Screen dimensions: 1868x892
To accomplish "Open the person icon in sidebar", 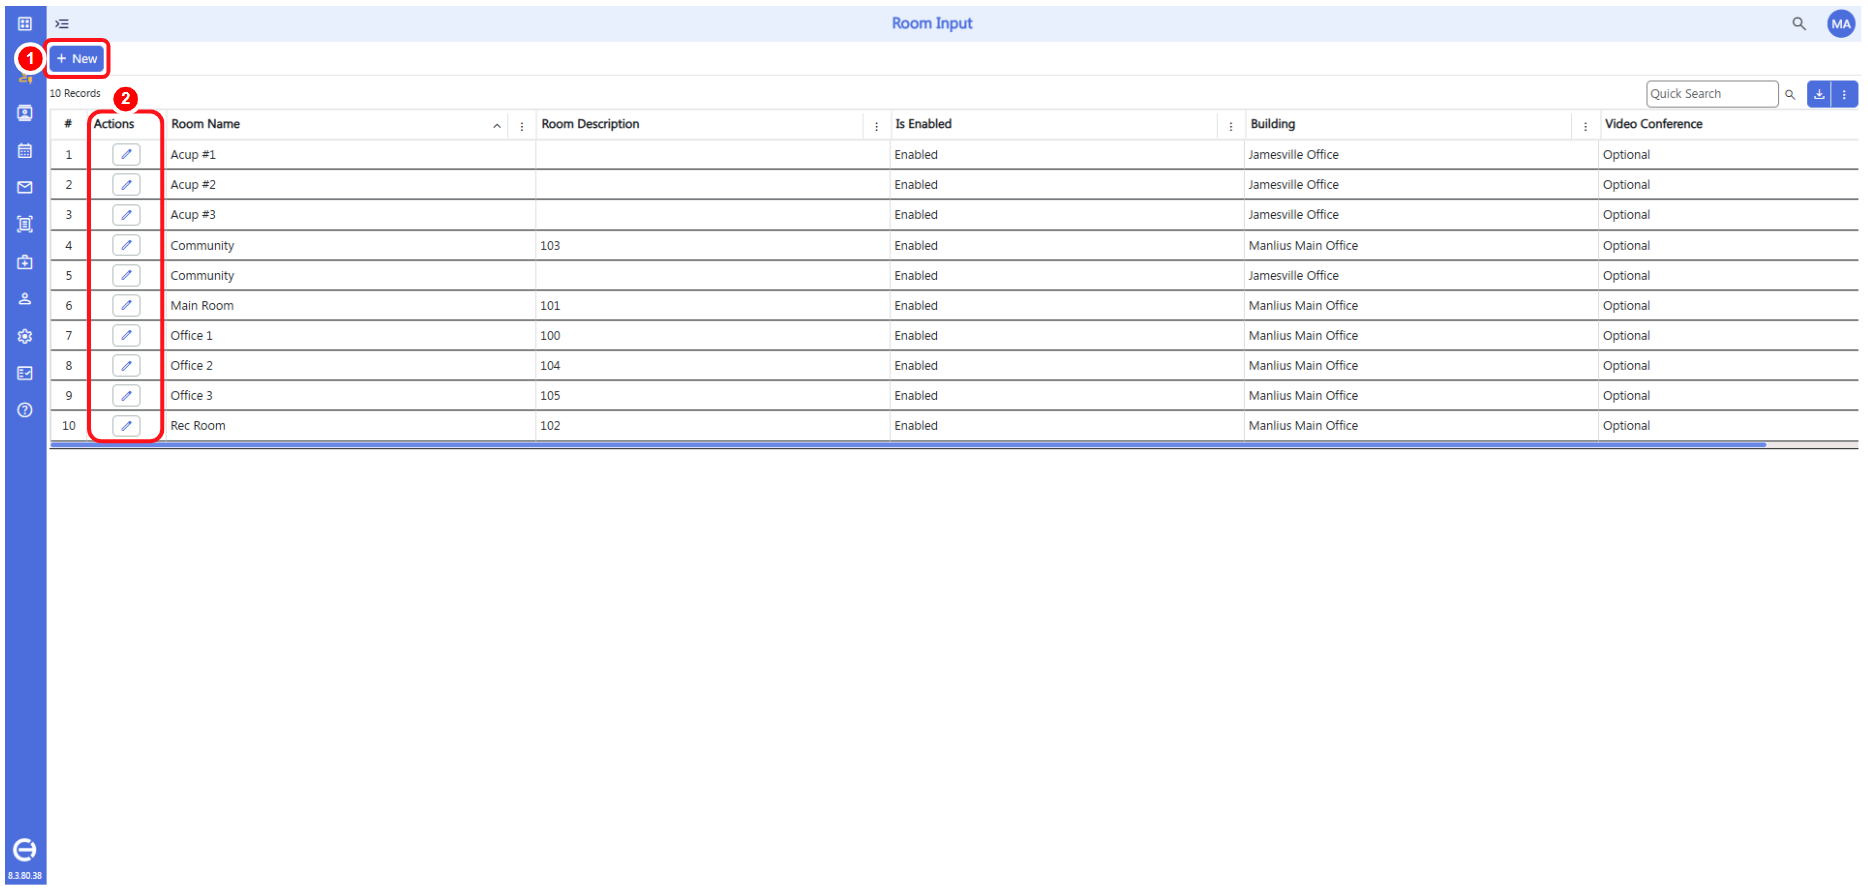I will [25, 299].
